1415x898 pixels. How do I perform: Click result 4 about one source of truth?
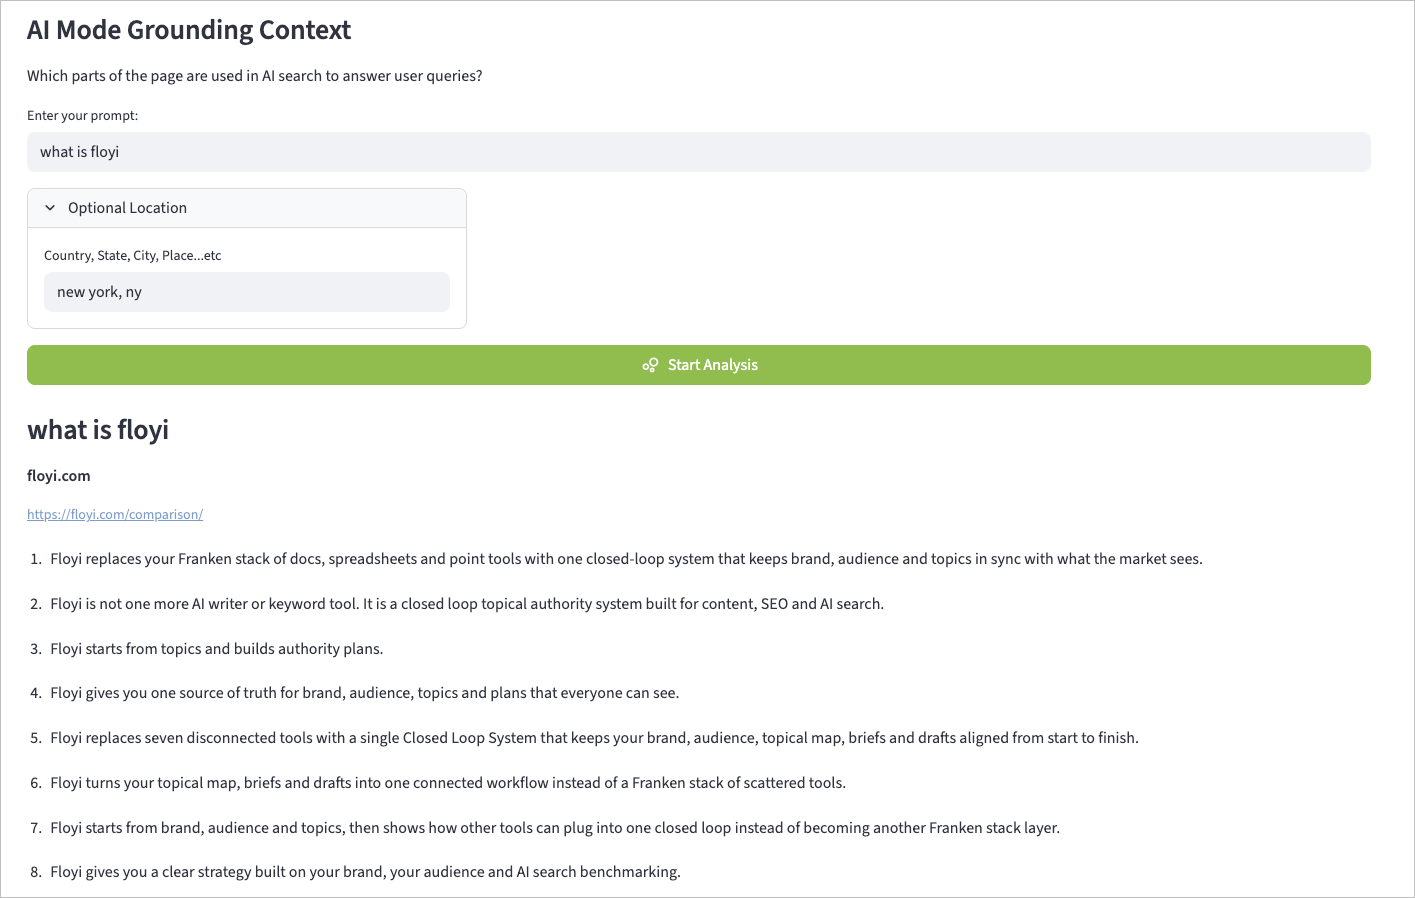coord(365,693)
